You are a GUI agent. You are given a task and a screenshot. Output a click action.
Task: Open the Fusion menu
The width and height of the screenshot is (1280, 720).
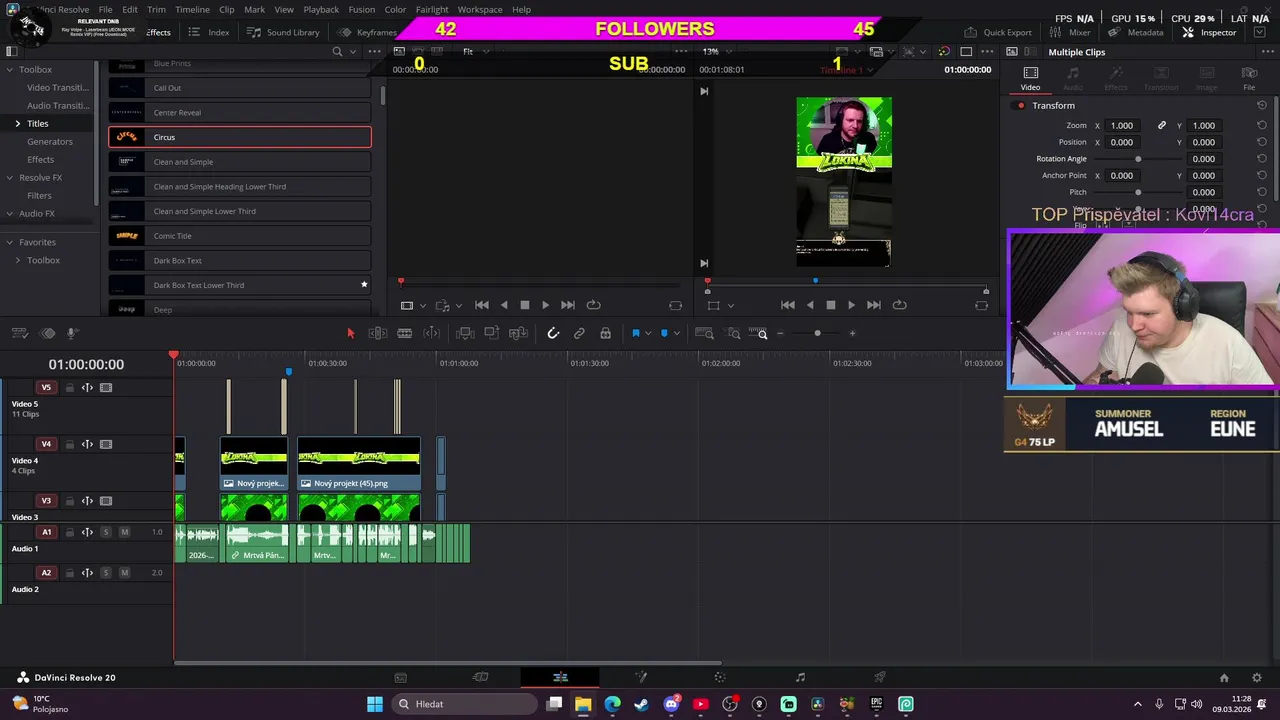[x=362, y=9]
